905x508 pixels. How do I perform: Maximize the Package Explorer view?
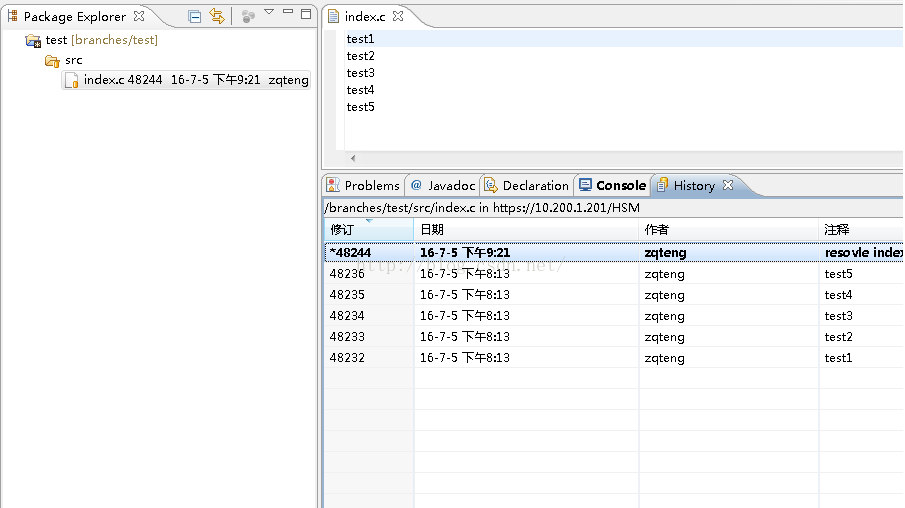click(x=306, y=13)
